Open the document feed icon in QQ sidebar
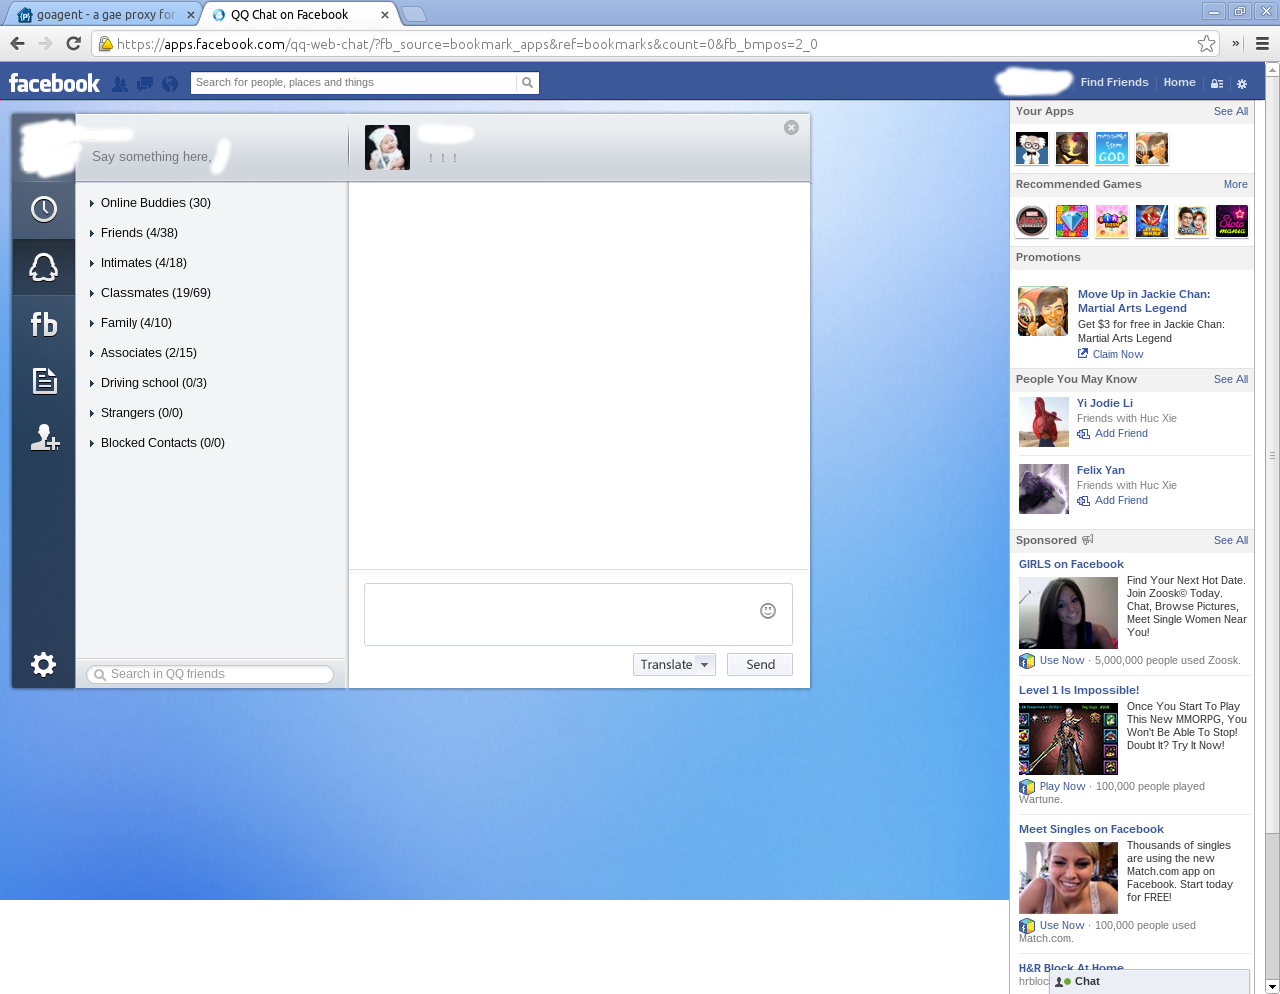Viewport: 1280px width, 994px height. pos(44,381)
